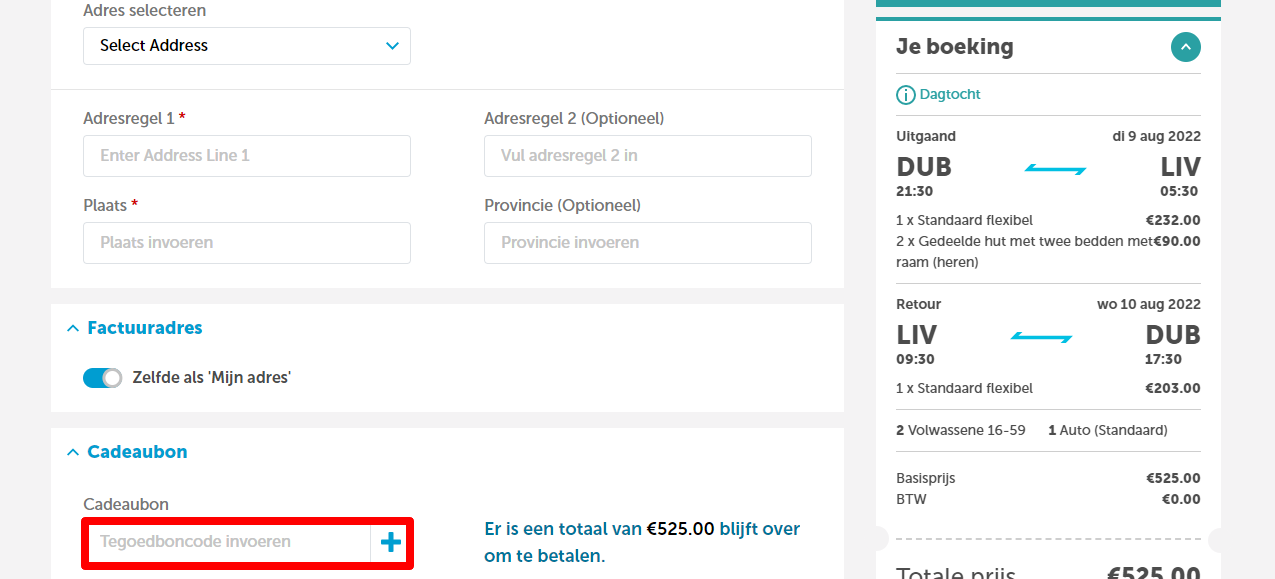This screenshot has width=1275, height=579.
Task: Collapse the Je boeking summary panel
Action: point(1185,47)
